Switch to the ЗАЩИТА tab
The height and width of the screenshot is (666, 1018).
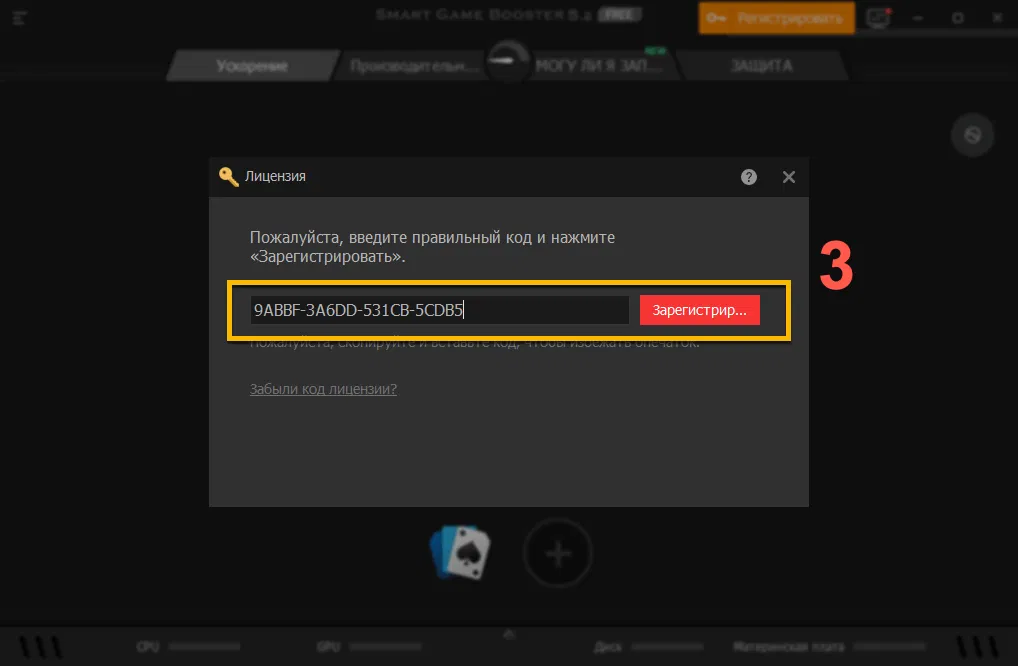762,66
